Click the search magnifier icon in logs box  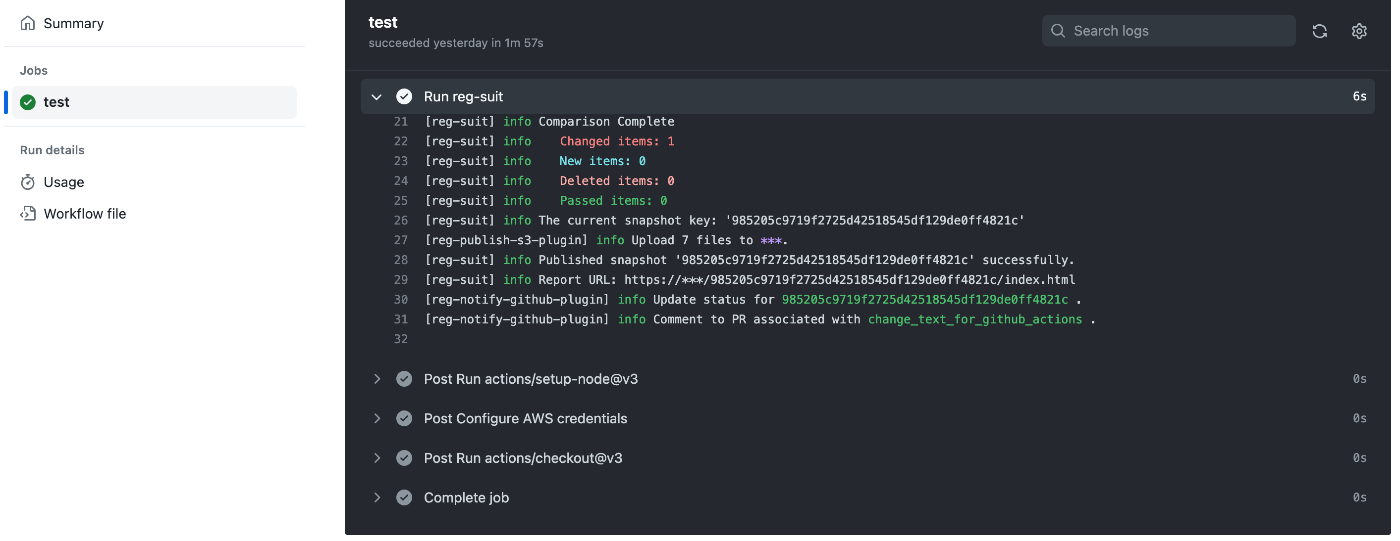click(1058, 31)
